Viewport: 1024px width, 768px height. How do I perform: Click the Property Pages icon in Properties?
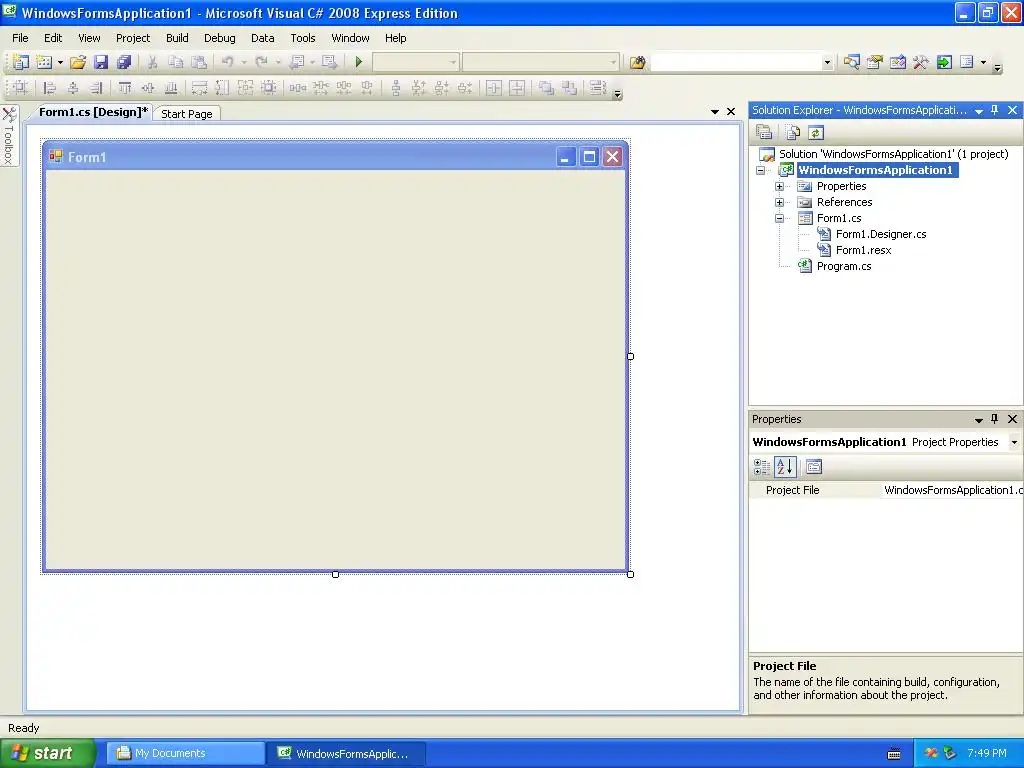click(814, 466)
